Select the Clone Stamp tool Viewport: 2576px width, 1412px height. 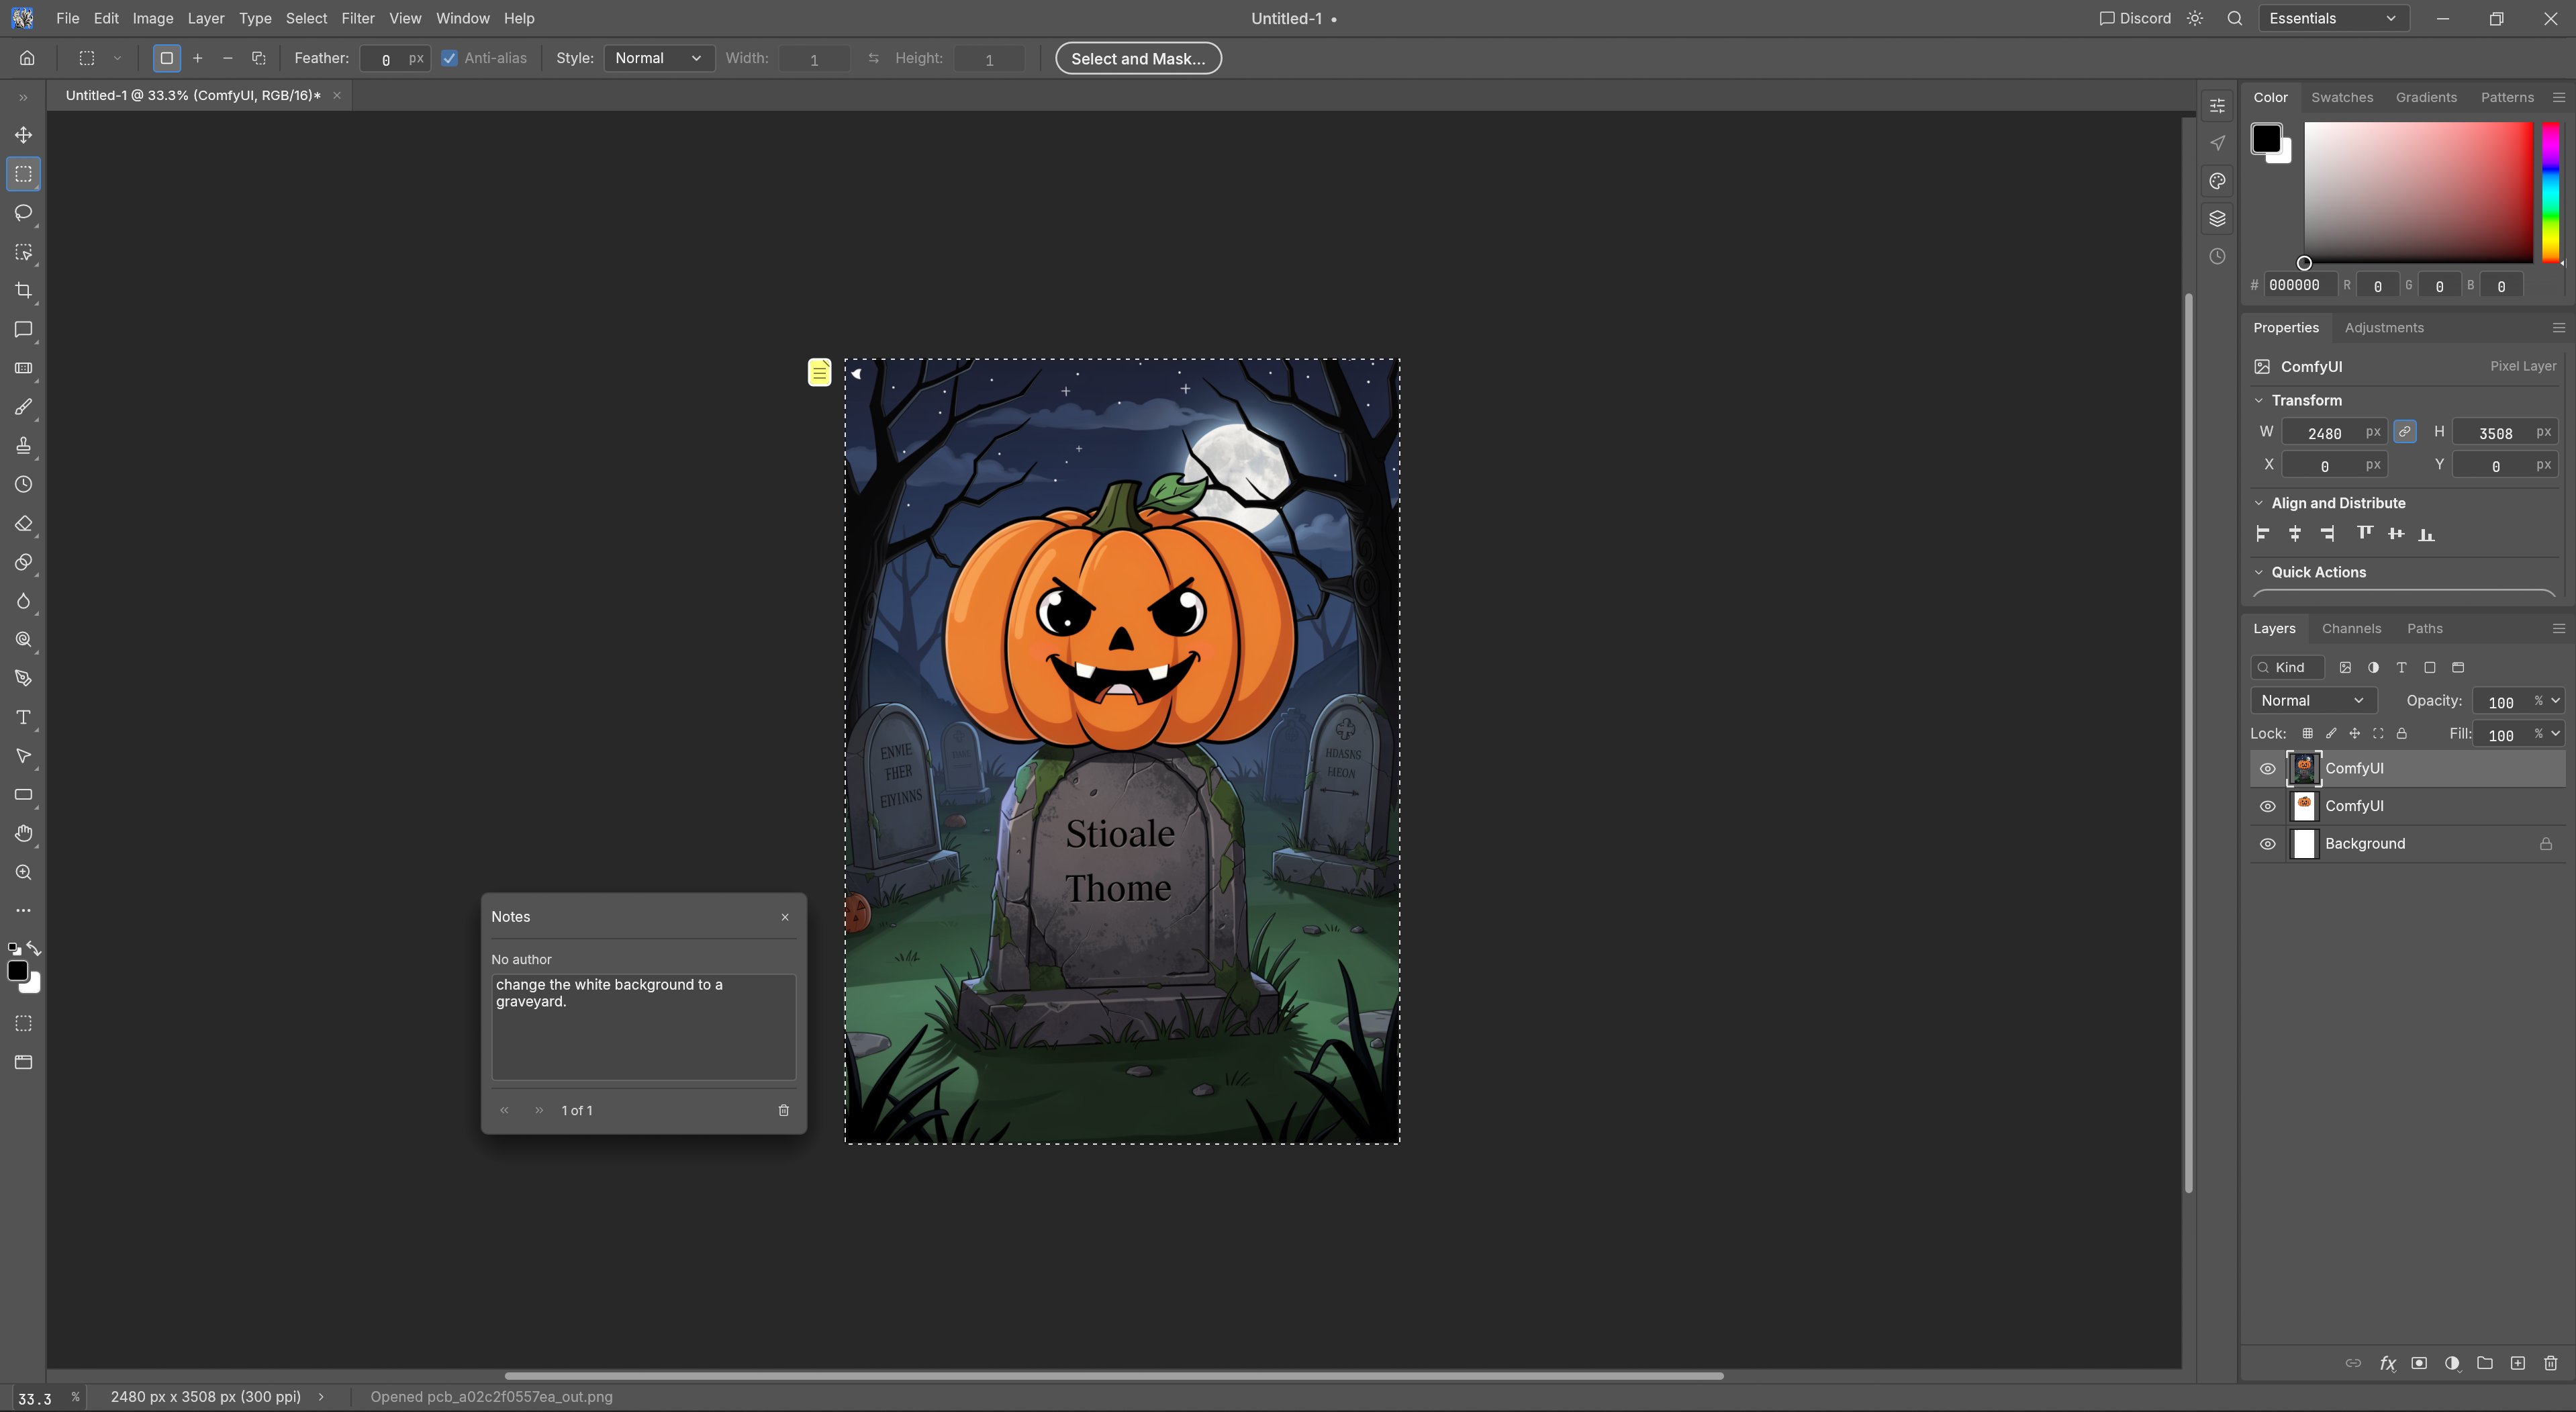coord(23,446)
